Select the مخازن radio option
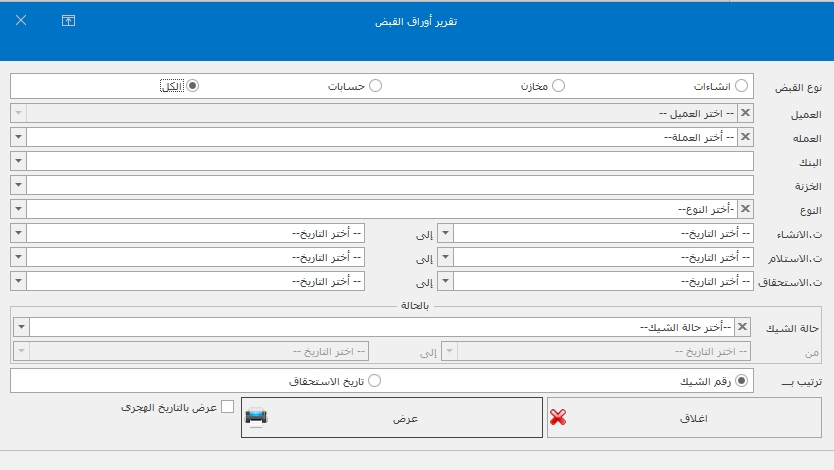Screen dimensions: 834x470 point(559,86)
